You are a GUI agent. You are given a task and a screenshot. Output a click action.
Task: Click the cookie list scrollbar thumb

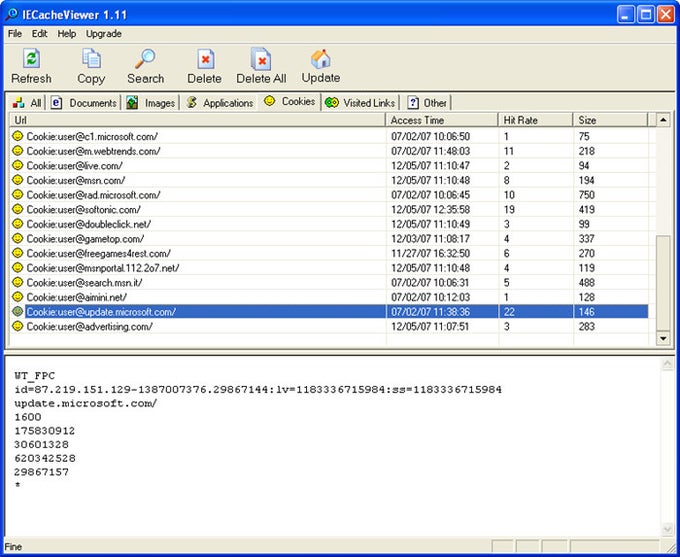[663, 283]
